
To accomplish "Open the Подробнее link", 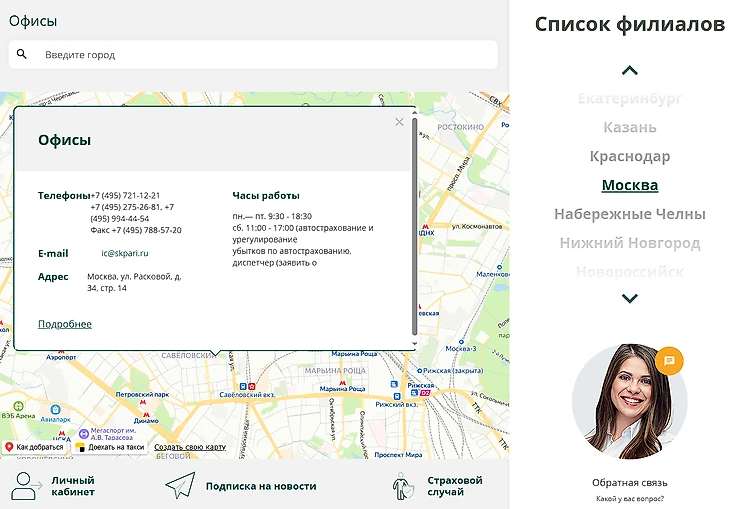I will tap(64, 324).
